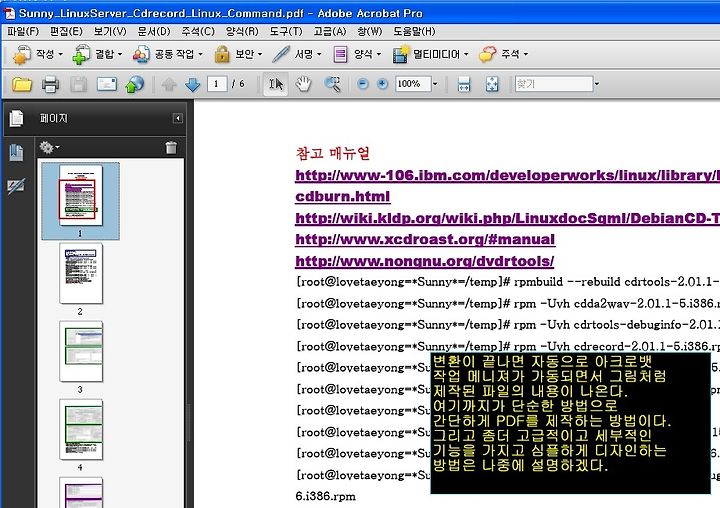Click the upload to web globe icon
This screenshot has width=720, height=508.
tap(135, 84)
